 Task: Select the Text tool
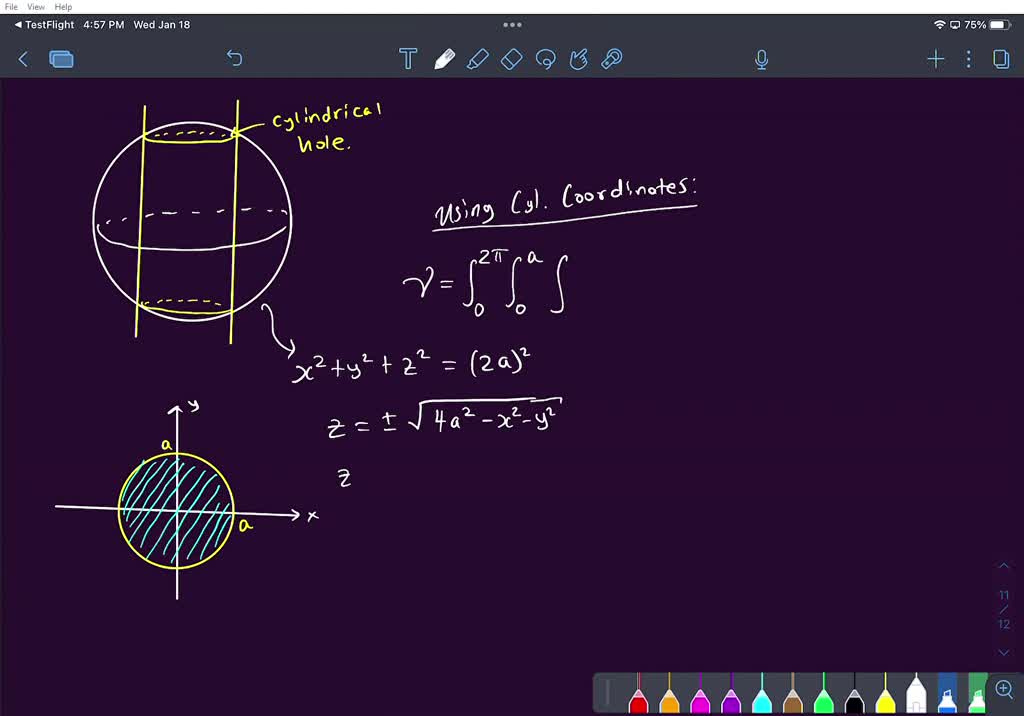pos(408,59)
